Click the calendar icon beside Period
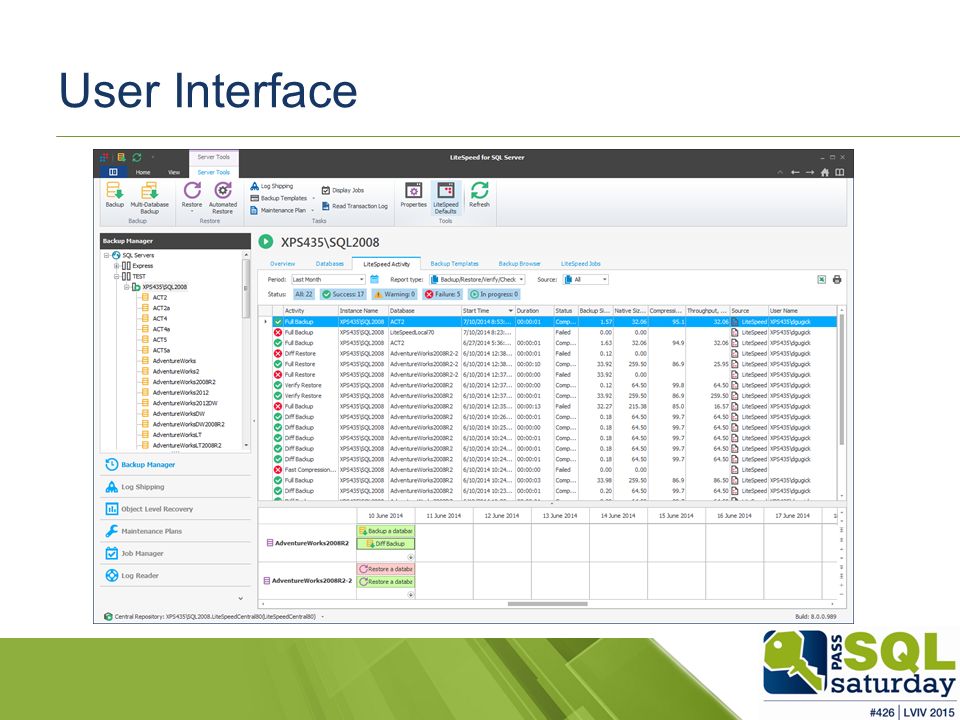Screen dimensions: 960x720 (x=374, y=280)
